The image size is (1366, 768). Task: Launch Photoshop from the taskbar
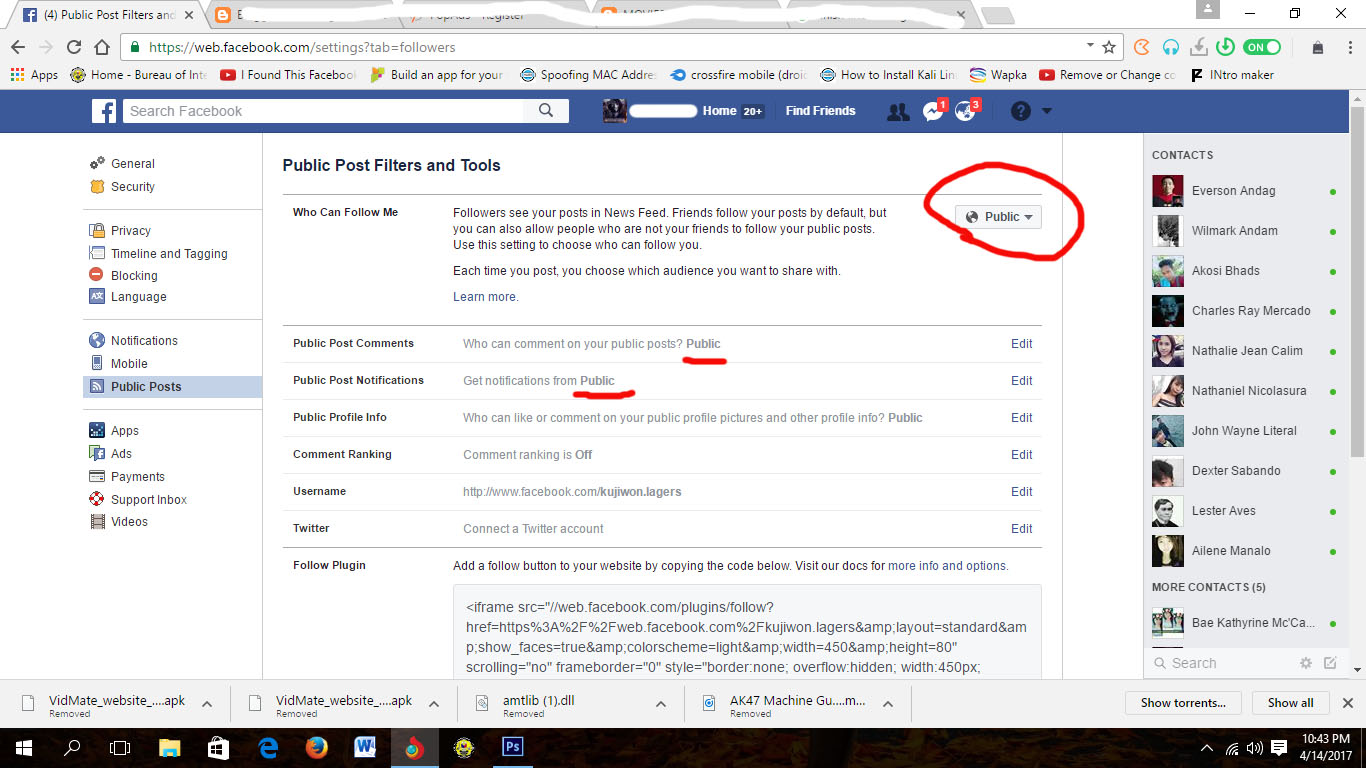[512, 747]
